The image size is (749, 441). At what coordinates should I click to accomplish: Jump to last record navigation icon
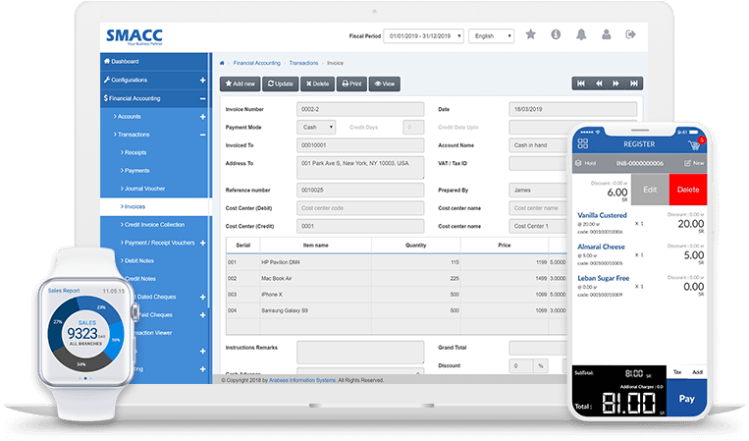point(636,84)
